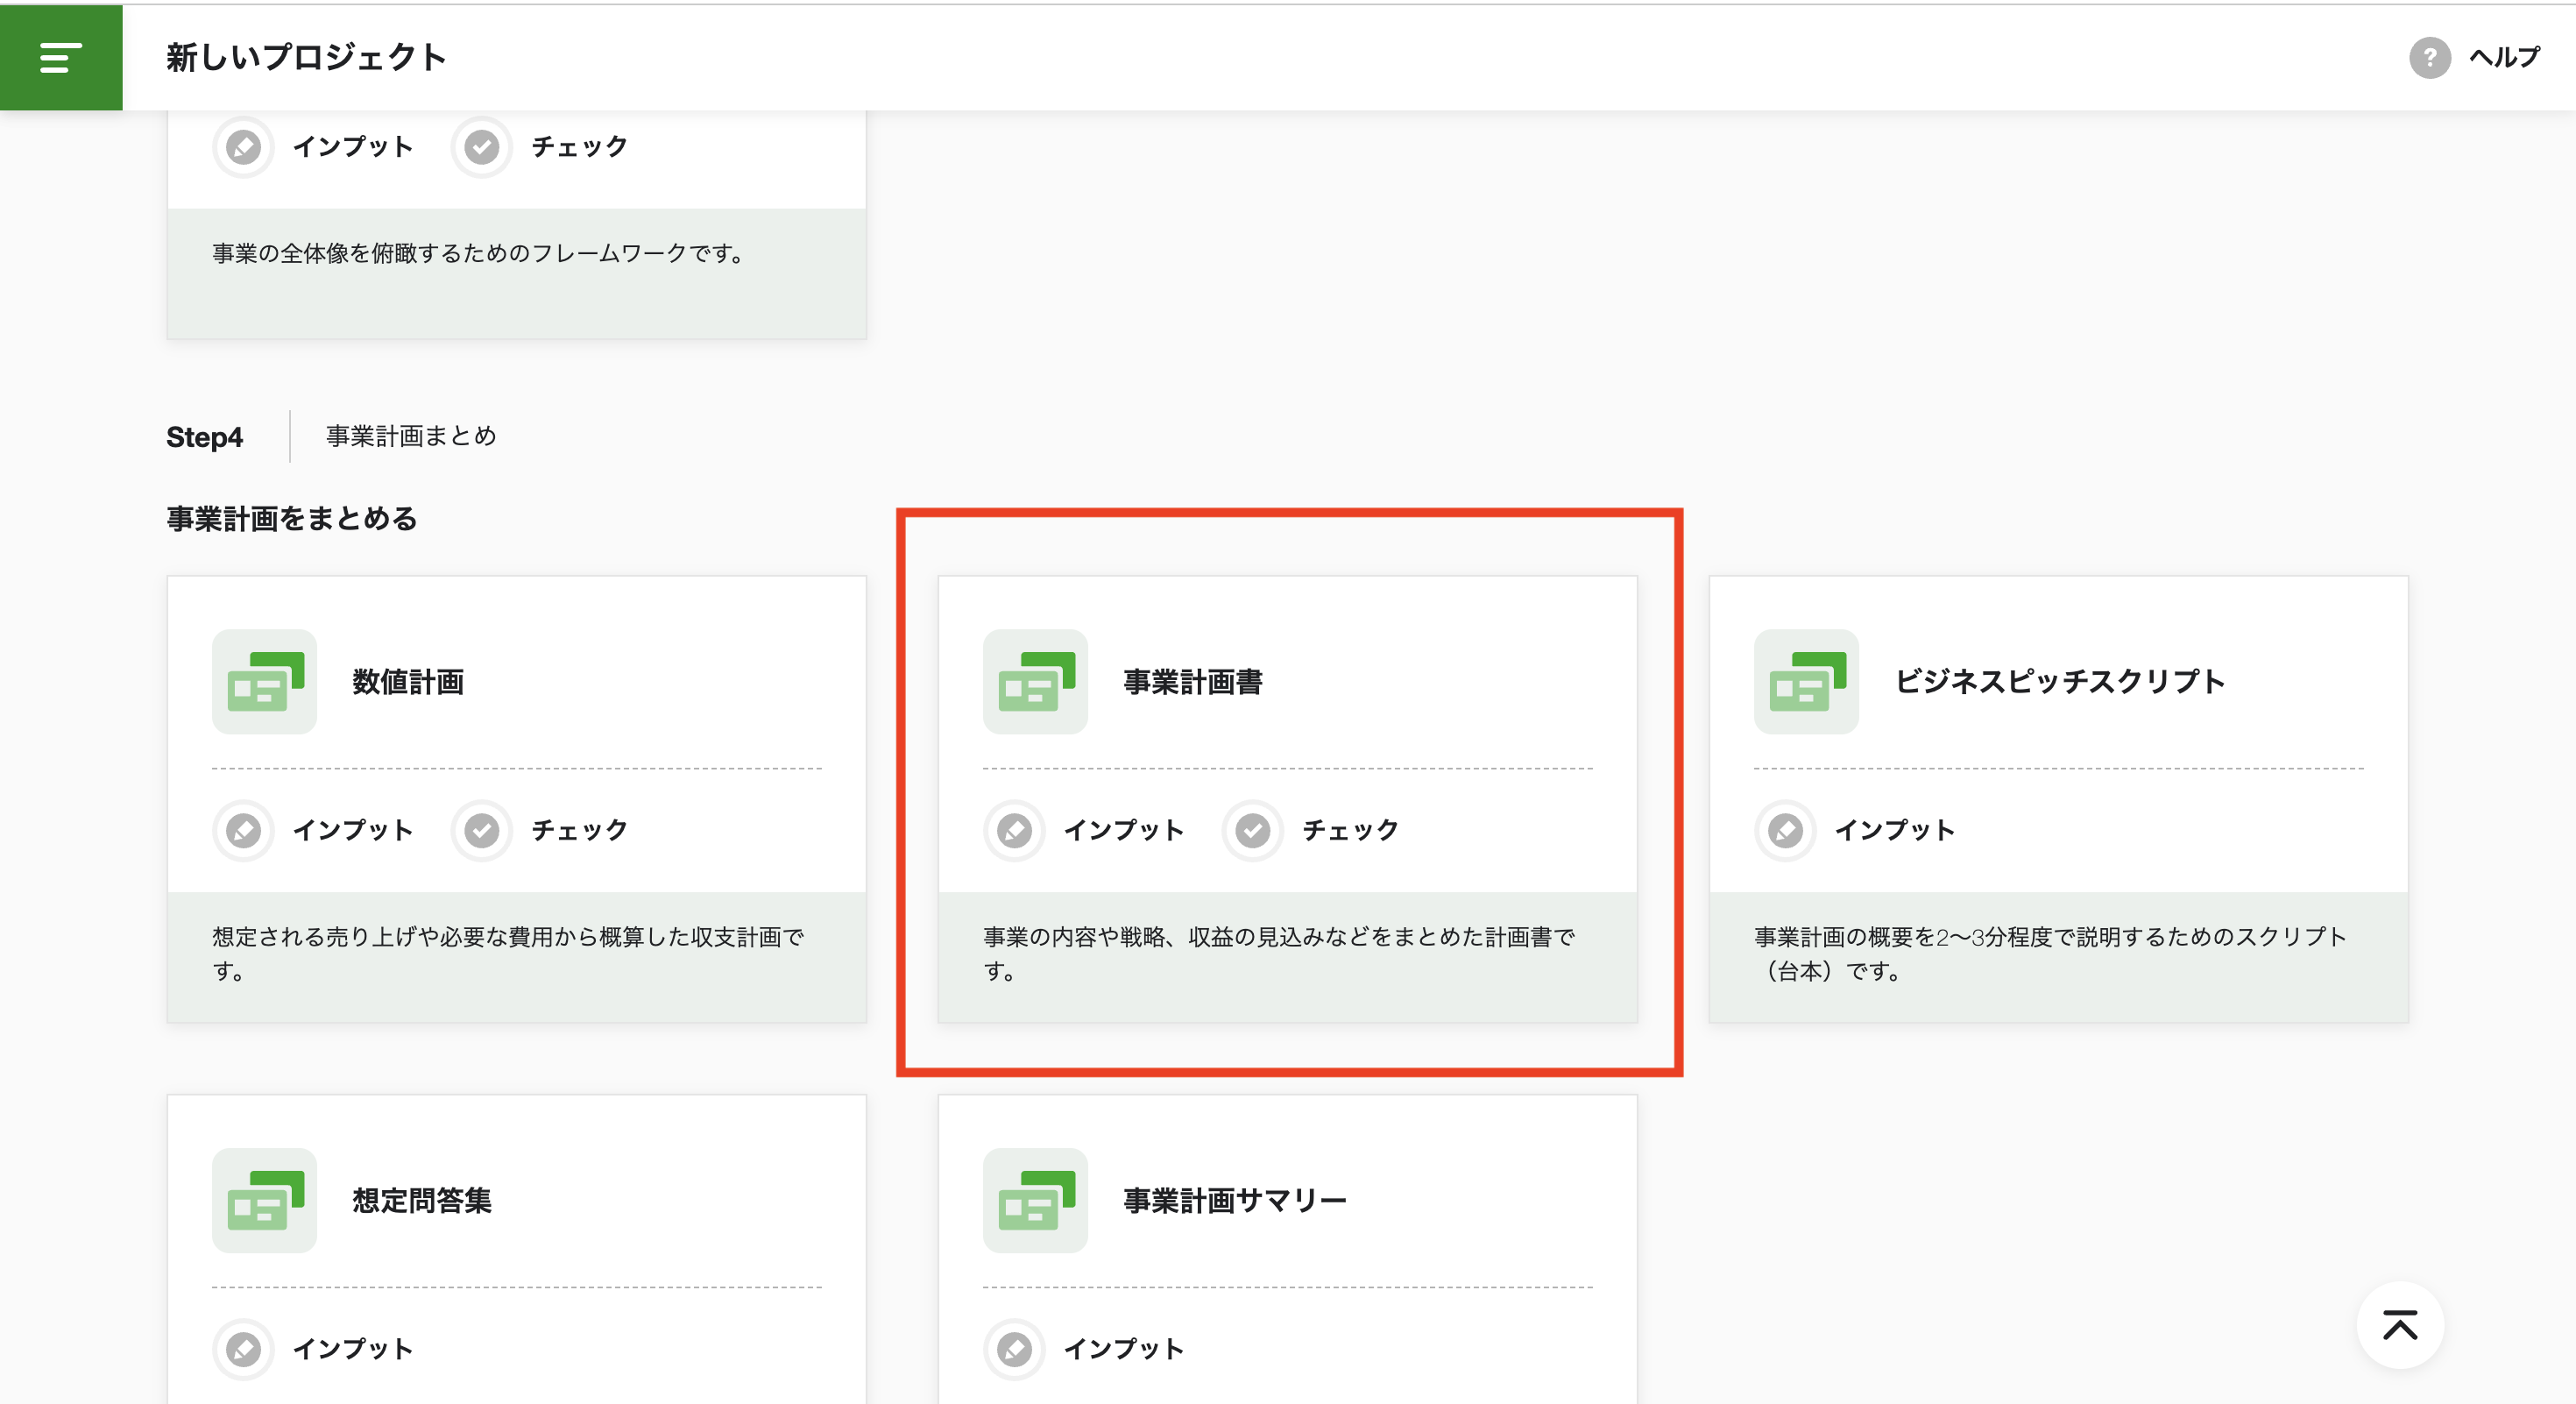Click the 数値計画 card icon
Viewport: 2576px width, 1404px height.
tap(264, 681)
